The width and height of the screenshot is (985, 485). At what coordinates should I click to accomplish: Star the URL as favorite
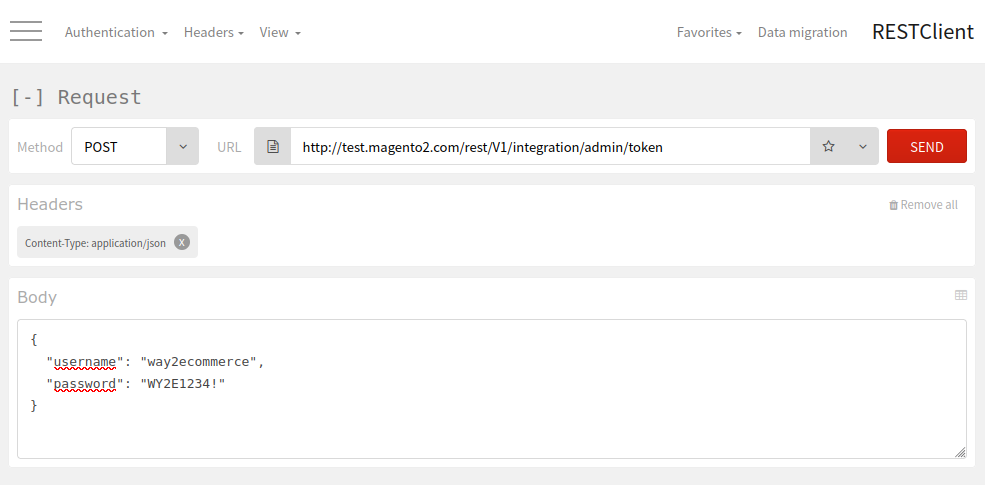[828, 146]
